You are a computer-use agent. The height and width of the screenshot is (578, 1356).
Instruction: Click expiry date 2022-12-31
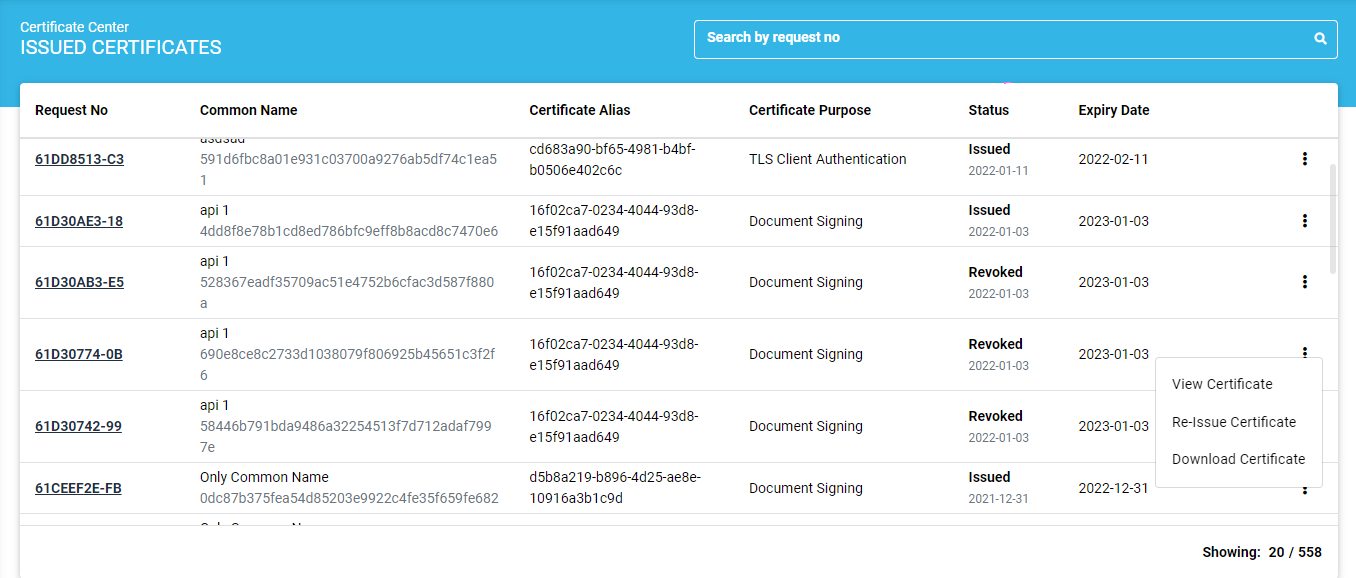[x=1113, y=488]
